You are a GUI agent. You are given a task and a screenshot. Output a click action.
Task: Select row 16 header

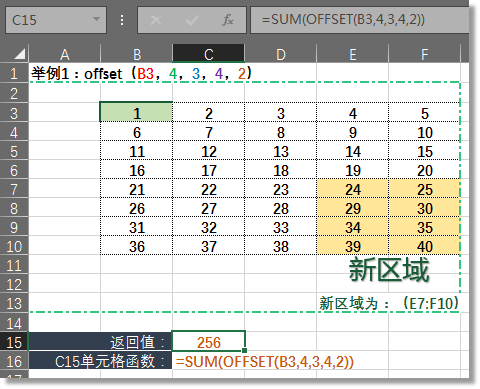[x=14, y=361]
